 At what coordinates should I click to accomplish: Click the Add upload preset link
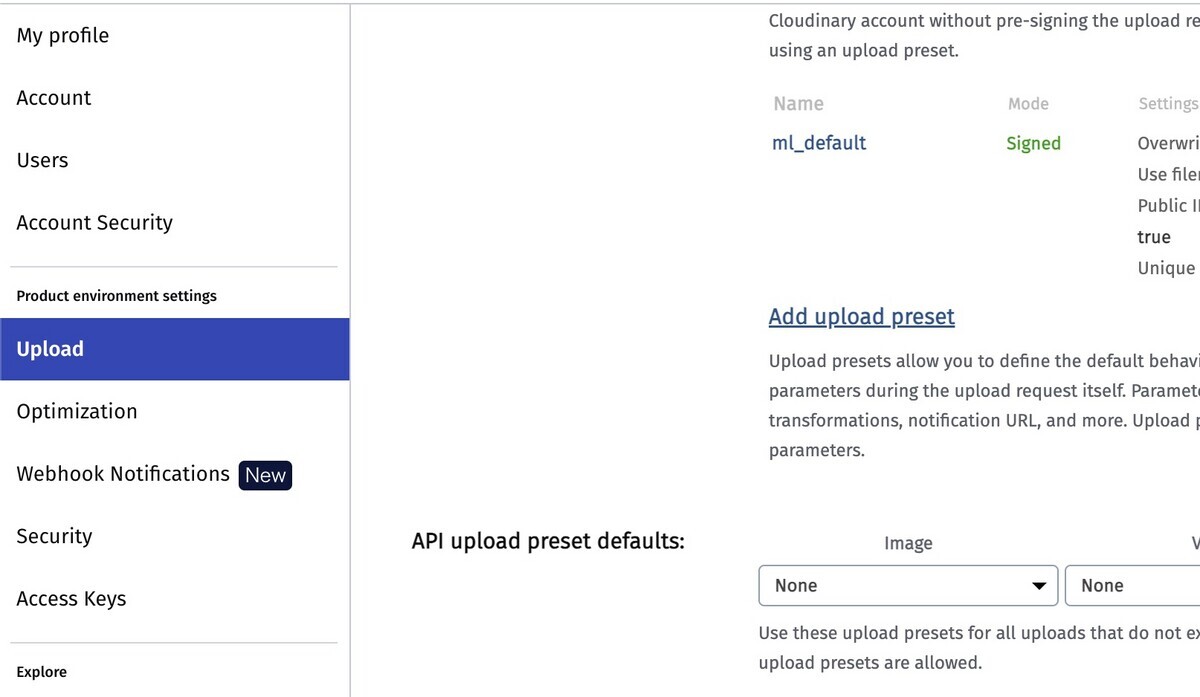point(861,317)
